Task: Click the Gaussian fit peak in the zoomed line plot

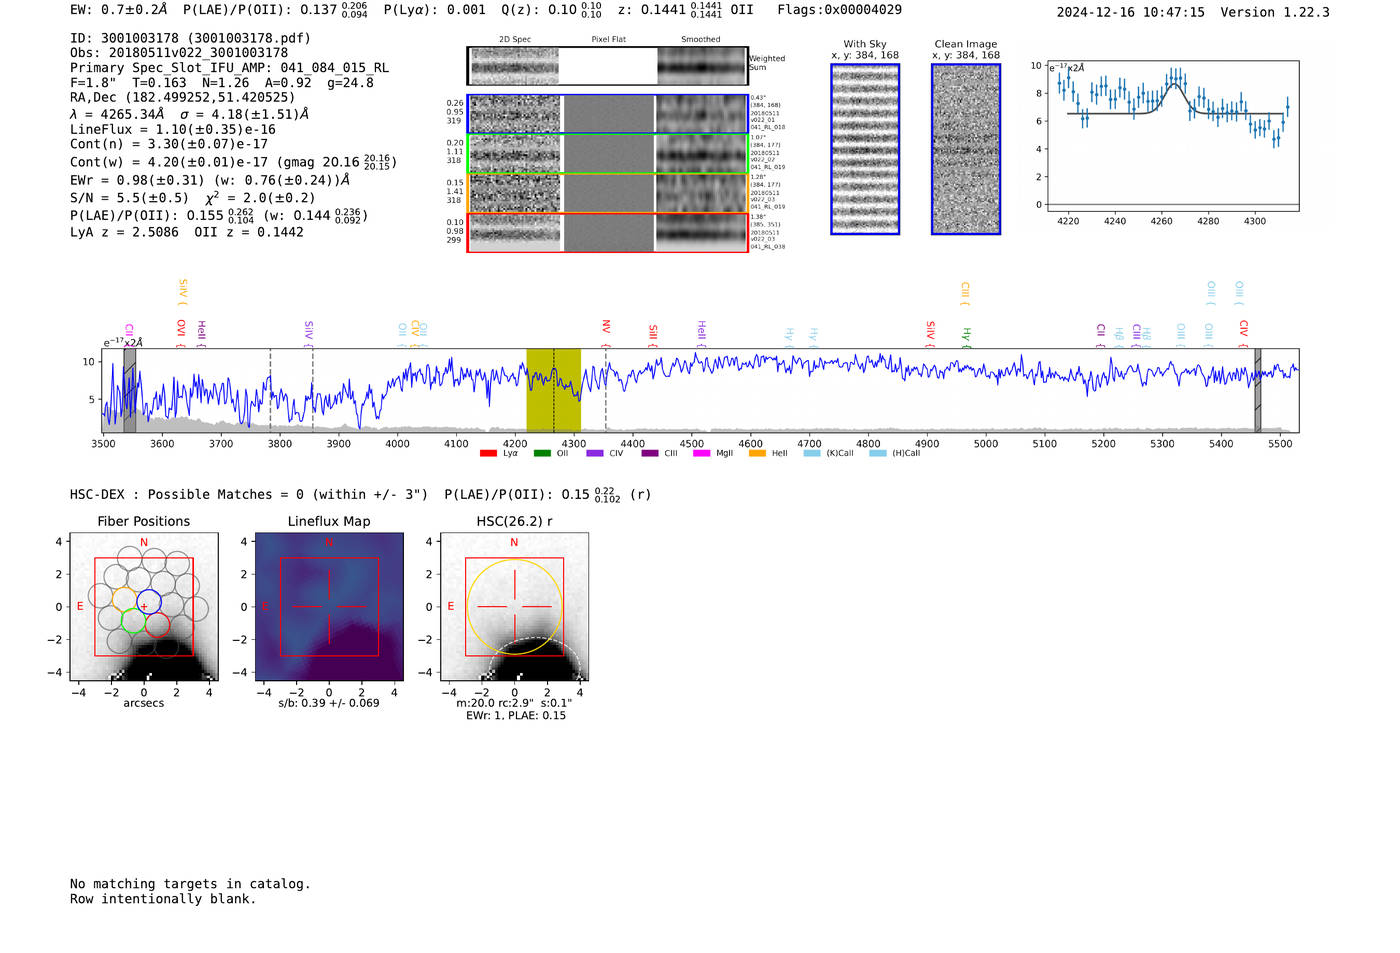Action: click(x=1176, y=84)
